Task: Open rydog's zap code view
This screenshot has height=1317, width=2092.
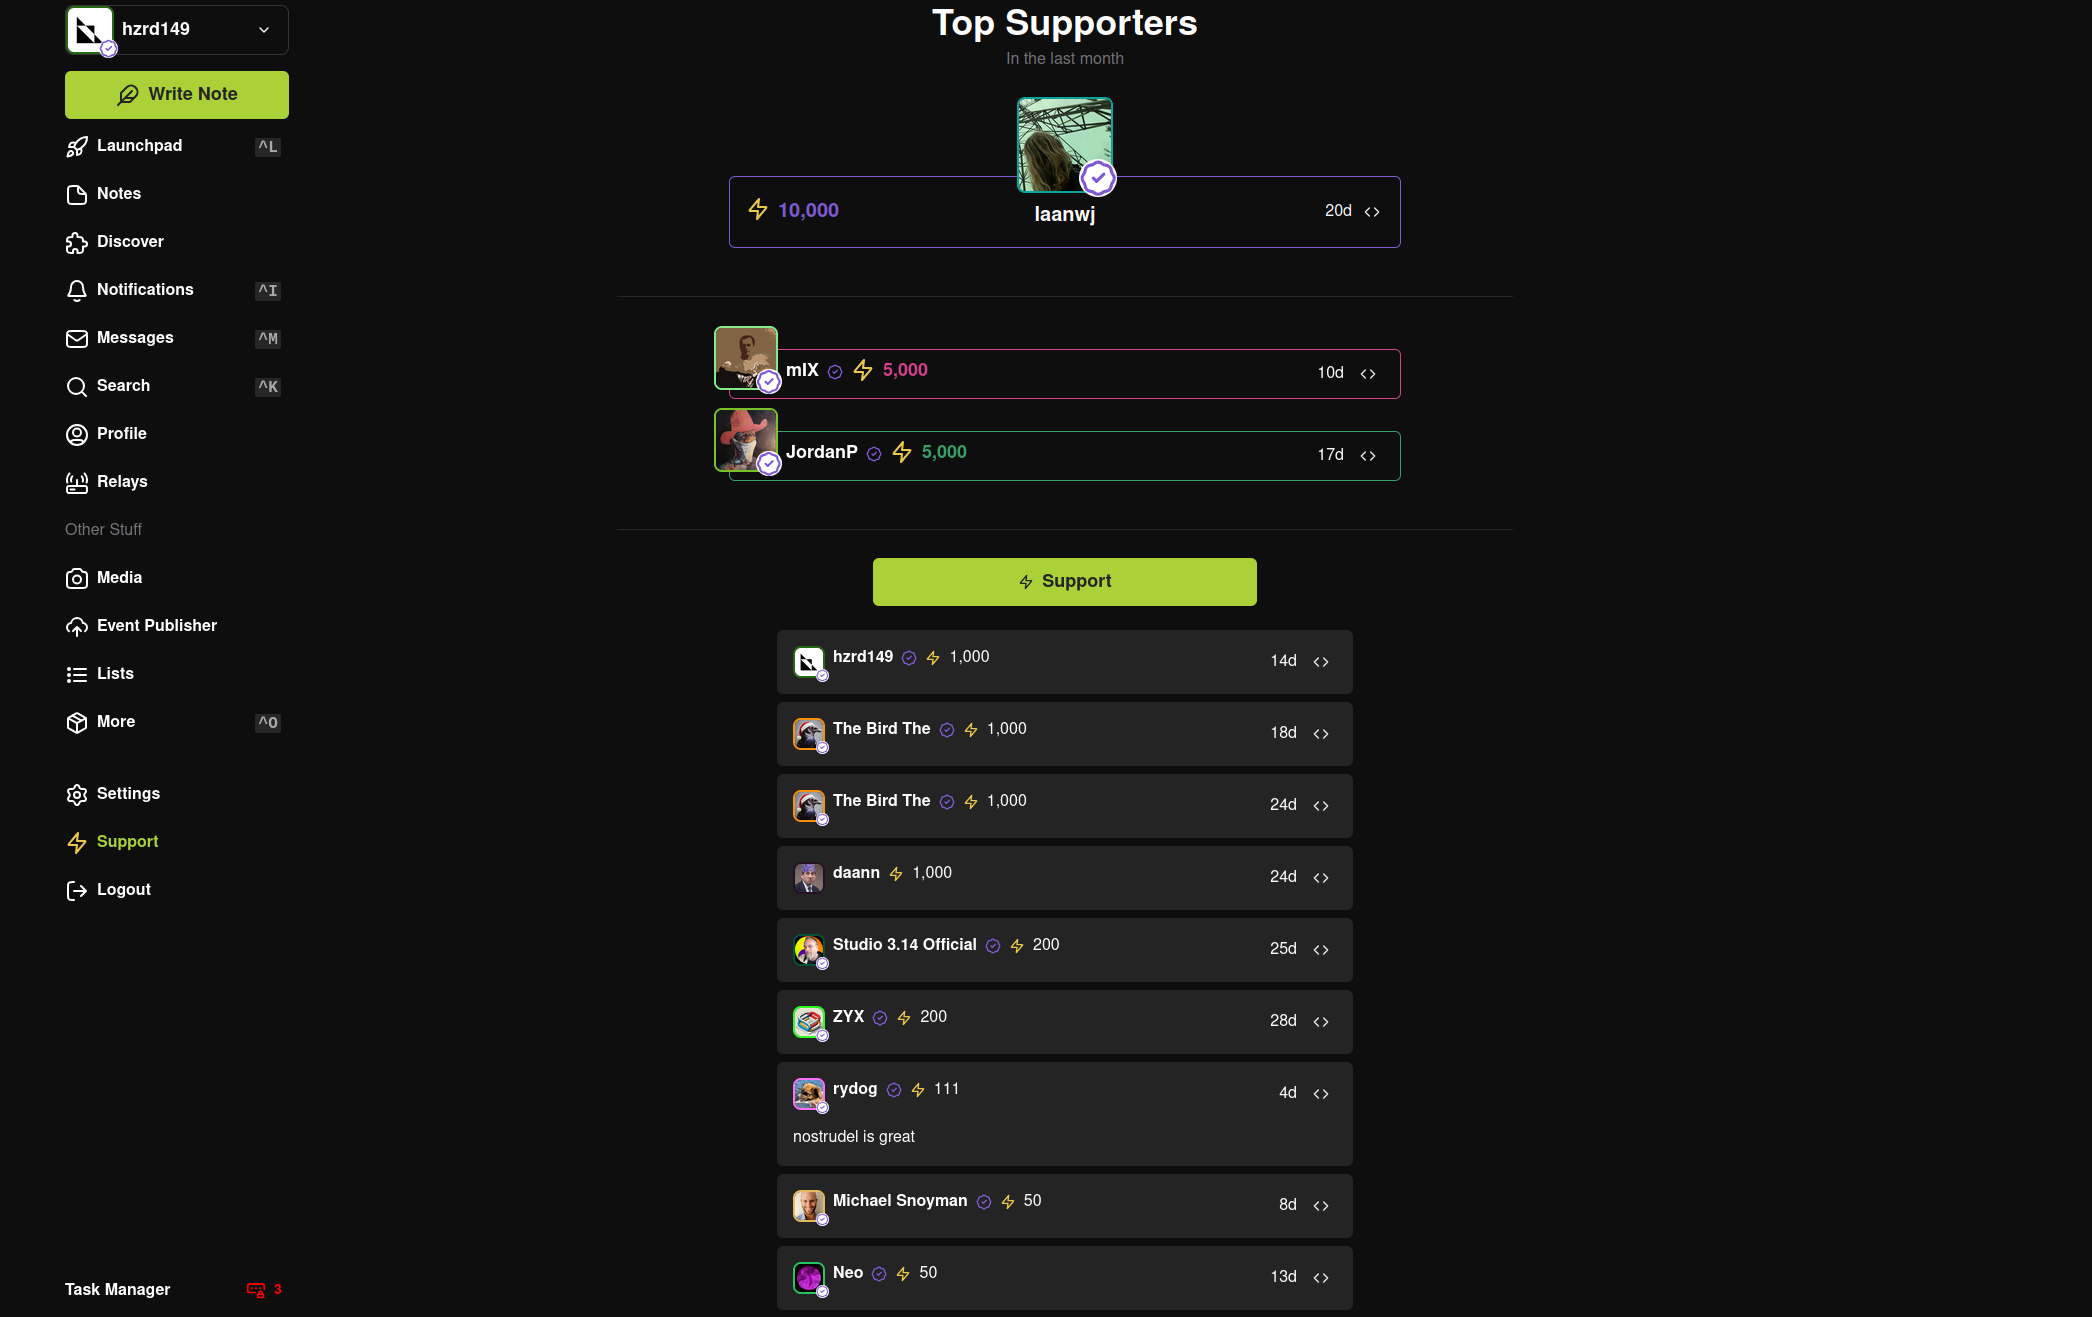Action: (1321, 1094)
